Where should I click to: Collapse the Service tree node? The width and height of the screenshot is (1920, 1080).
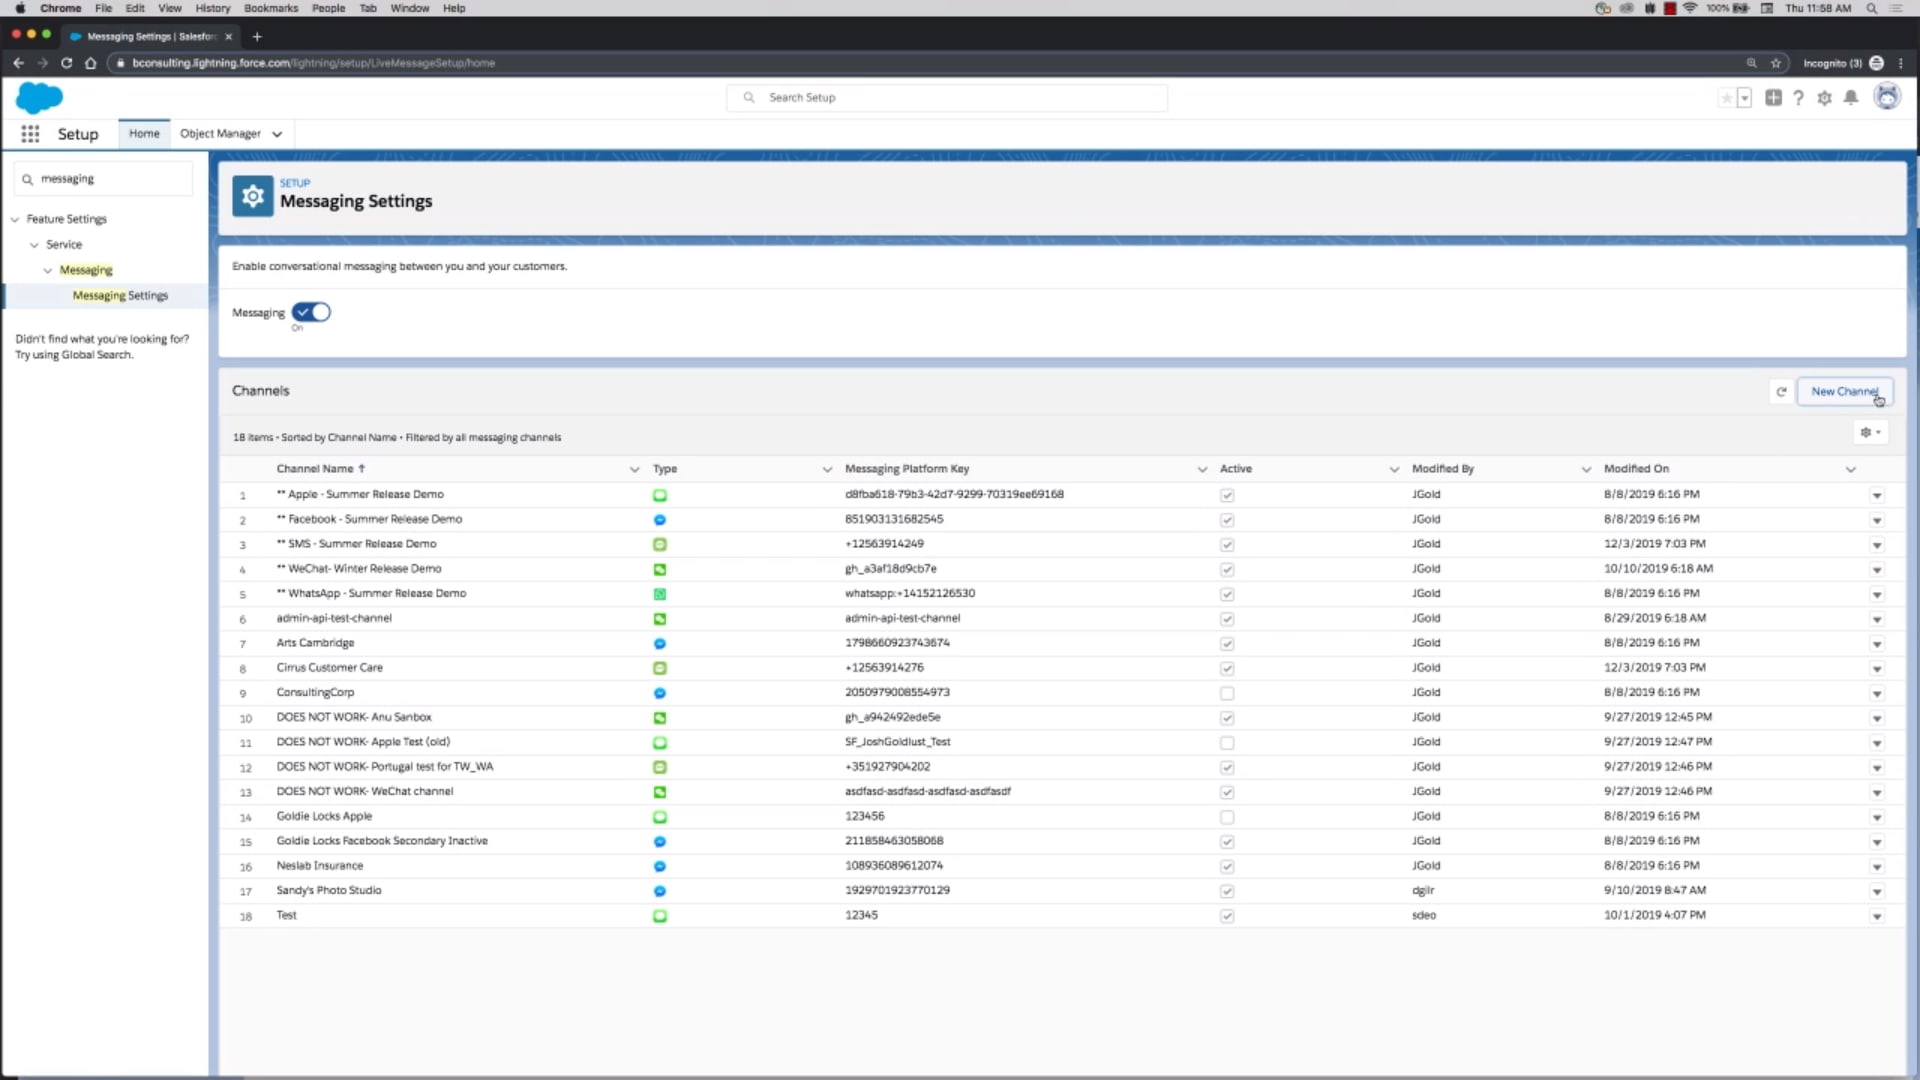pos(34,245)
